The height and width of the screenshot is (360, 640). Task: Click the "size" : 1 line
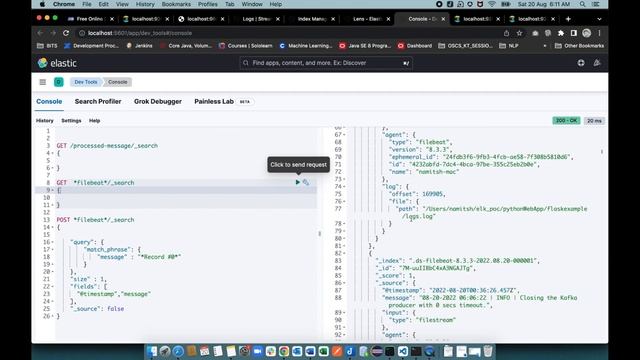click(x=88, y=279)
